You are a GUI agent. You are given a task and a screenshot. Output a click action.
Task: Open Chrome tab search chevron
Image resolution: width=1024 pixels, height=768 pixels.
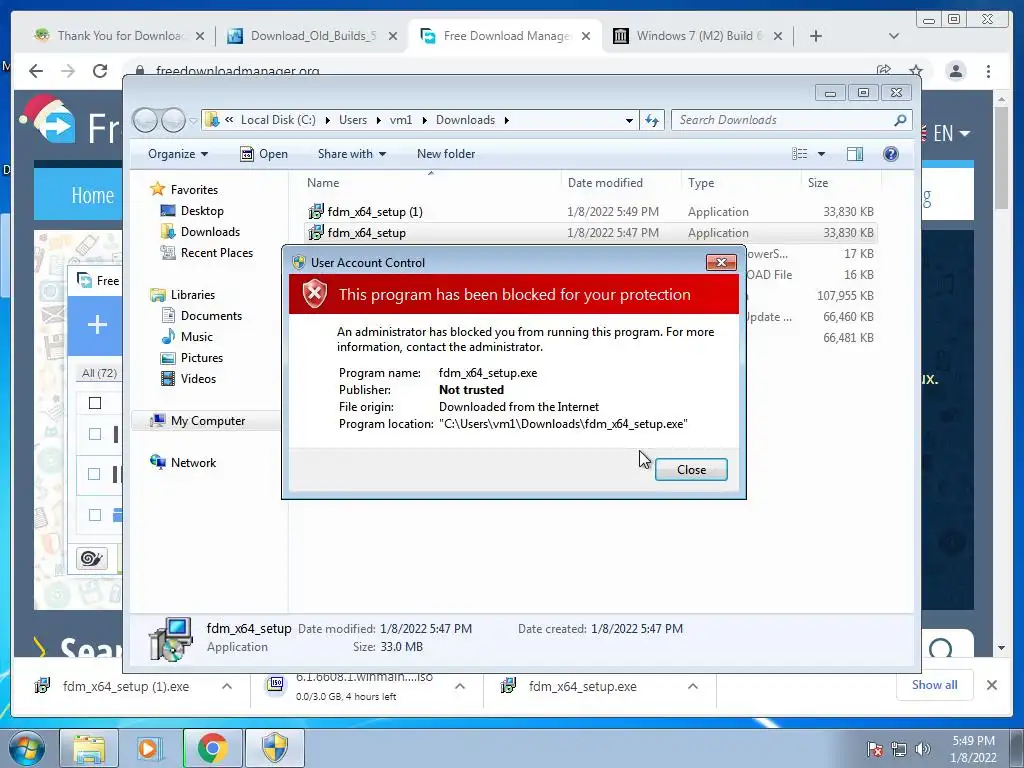(x=894, y=36)
